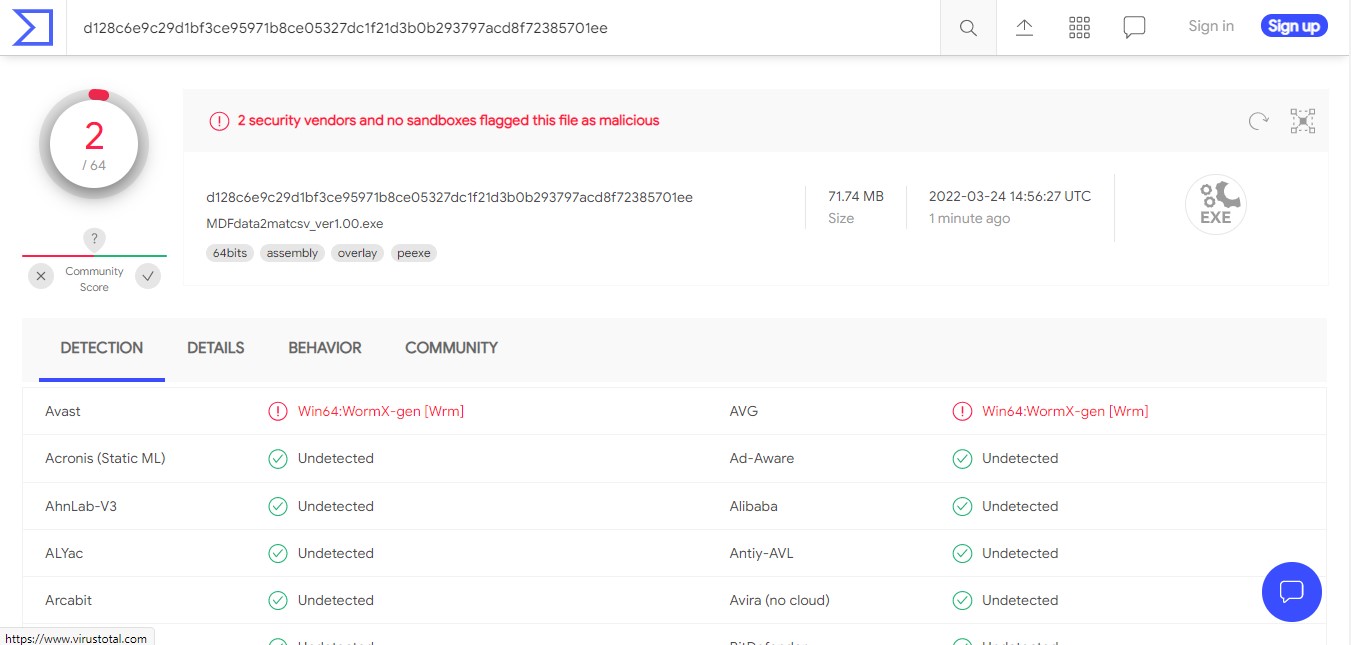
Task: Click the AVG vendor name
Action: point(744,411)
